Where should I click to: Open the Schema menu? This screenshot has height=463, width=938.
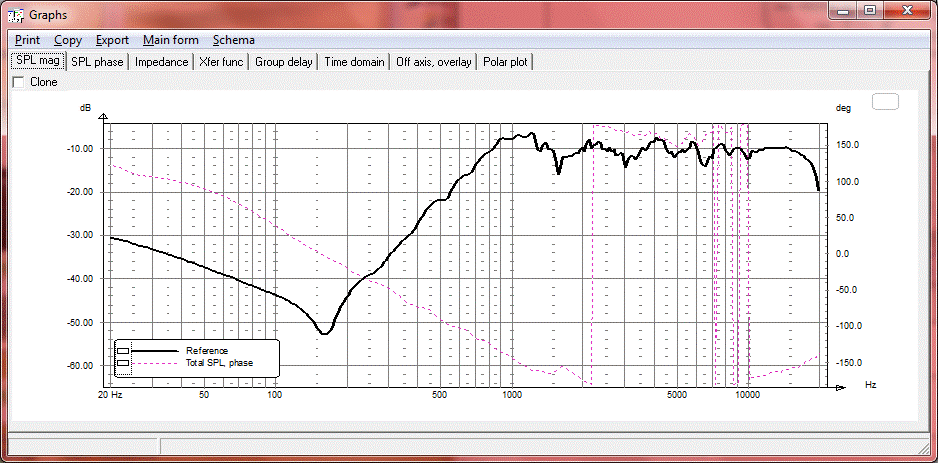click(x=233, y=40)
